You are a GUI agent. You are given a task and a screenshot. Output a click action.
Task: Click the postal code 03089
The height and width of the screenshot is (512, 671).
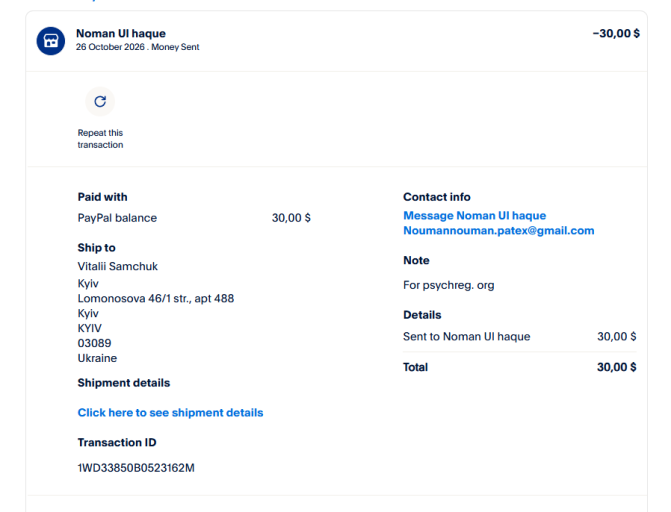point(94,343)
